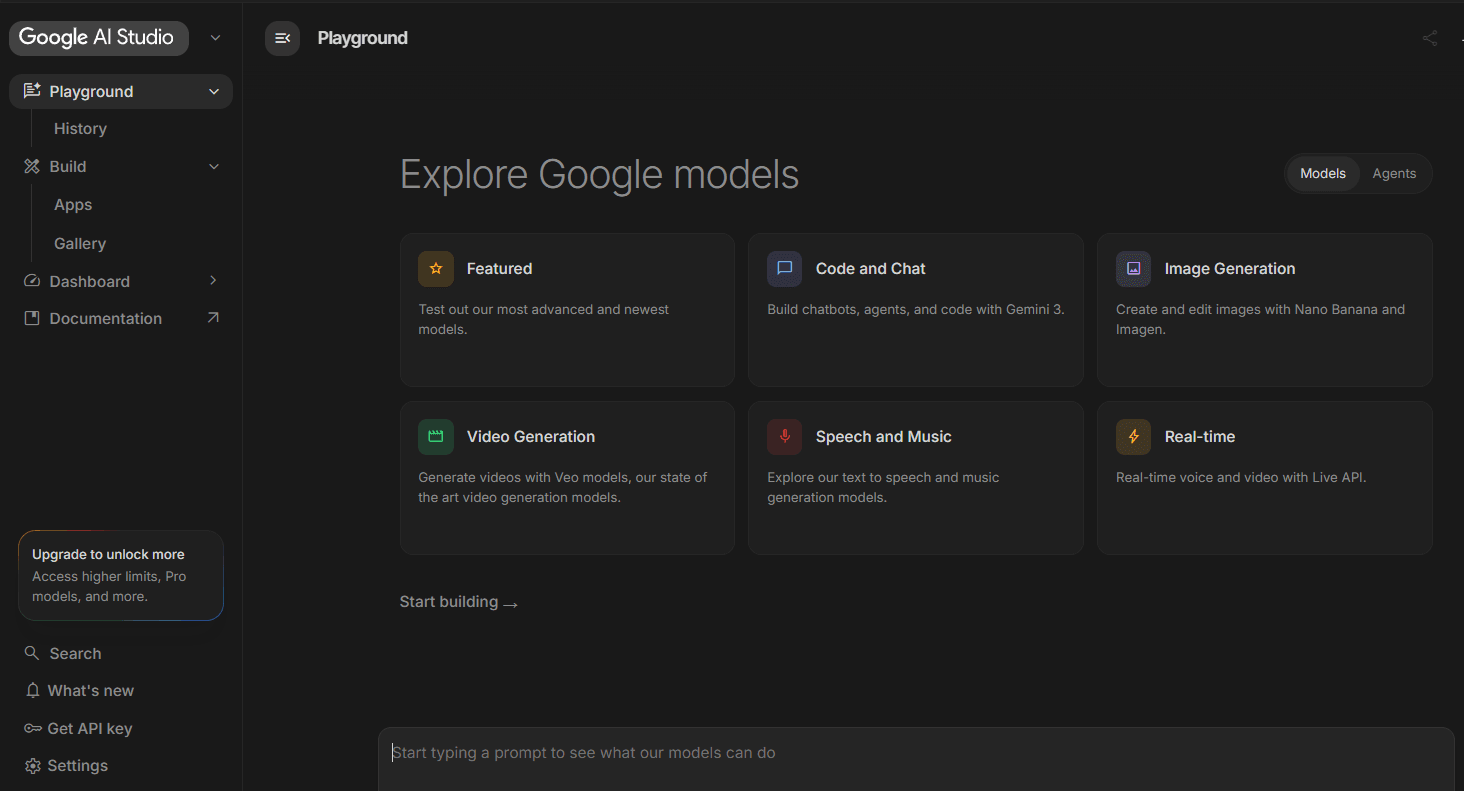Open the Speech and Music card title
This screenshot has height=791, width=1464.
point(884,436)
